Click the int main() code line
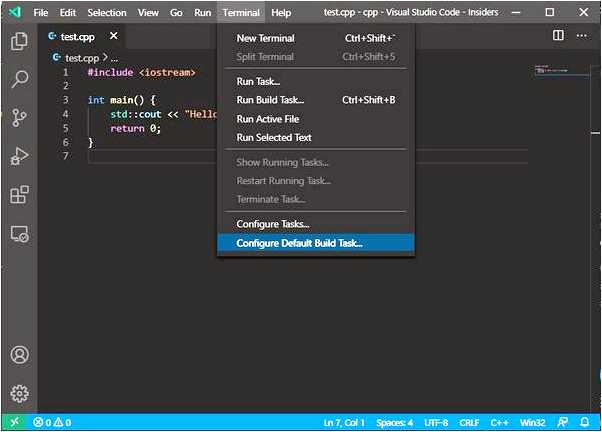Viewport: 602px width, 432px height. (121, 100)
